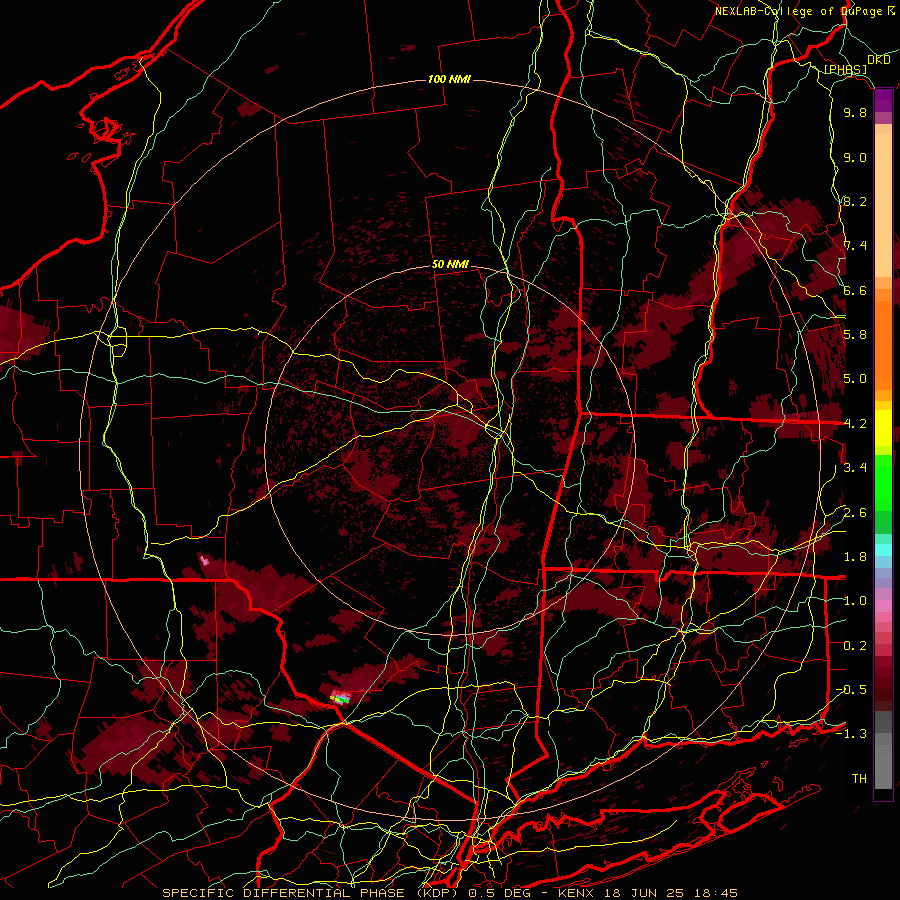Click the yellow segment of the color bar
The width and height of the screenshot is (900, 900).
pyautogui.click(x=883, y=428)
